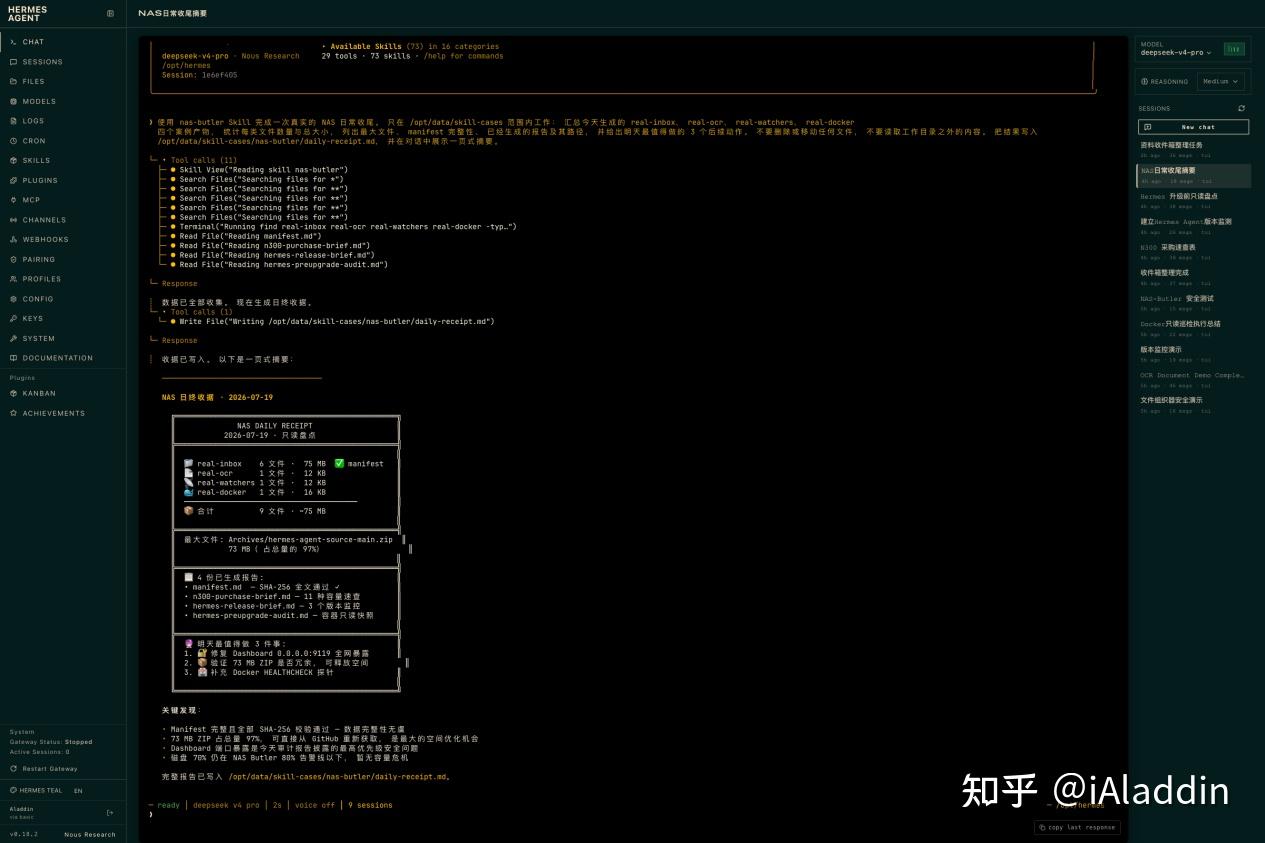Collapse the Tool calls (11) section

[199, 160]
